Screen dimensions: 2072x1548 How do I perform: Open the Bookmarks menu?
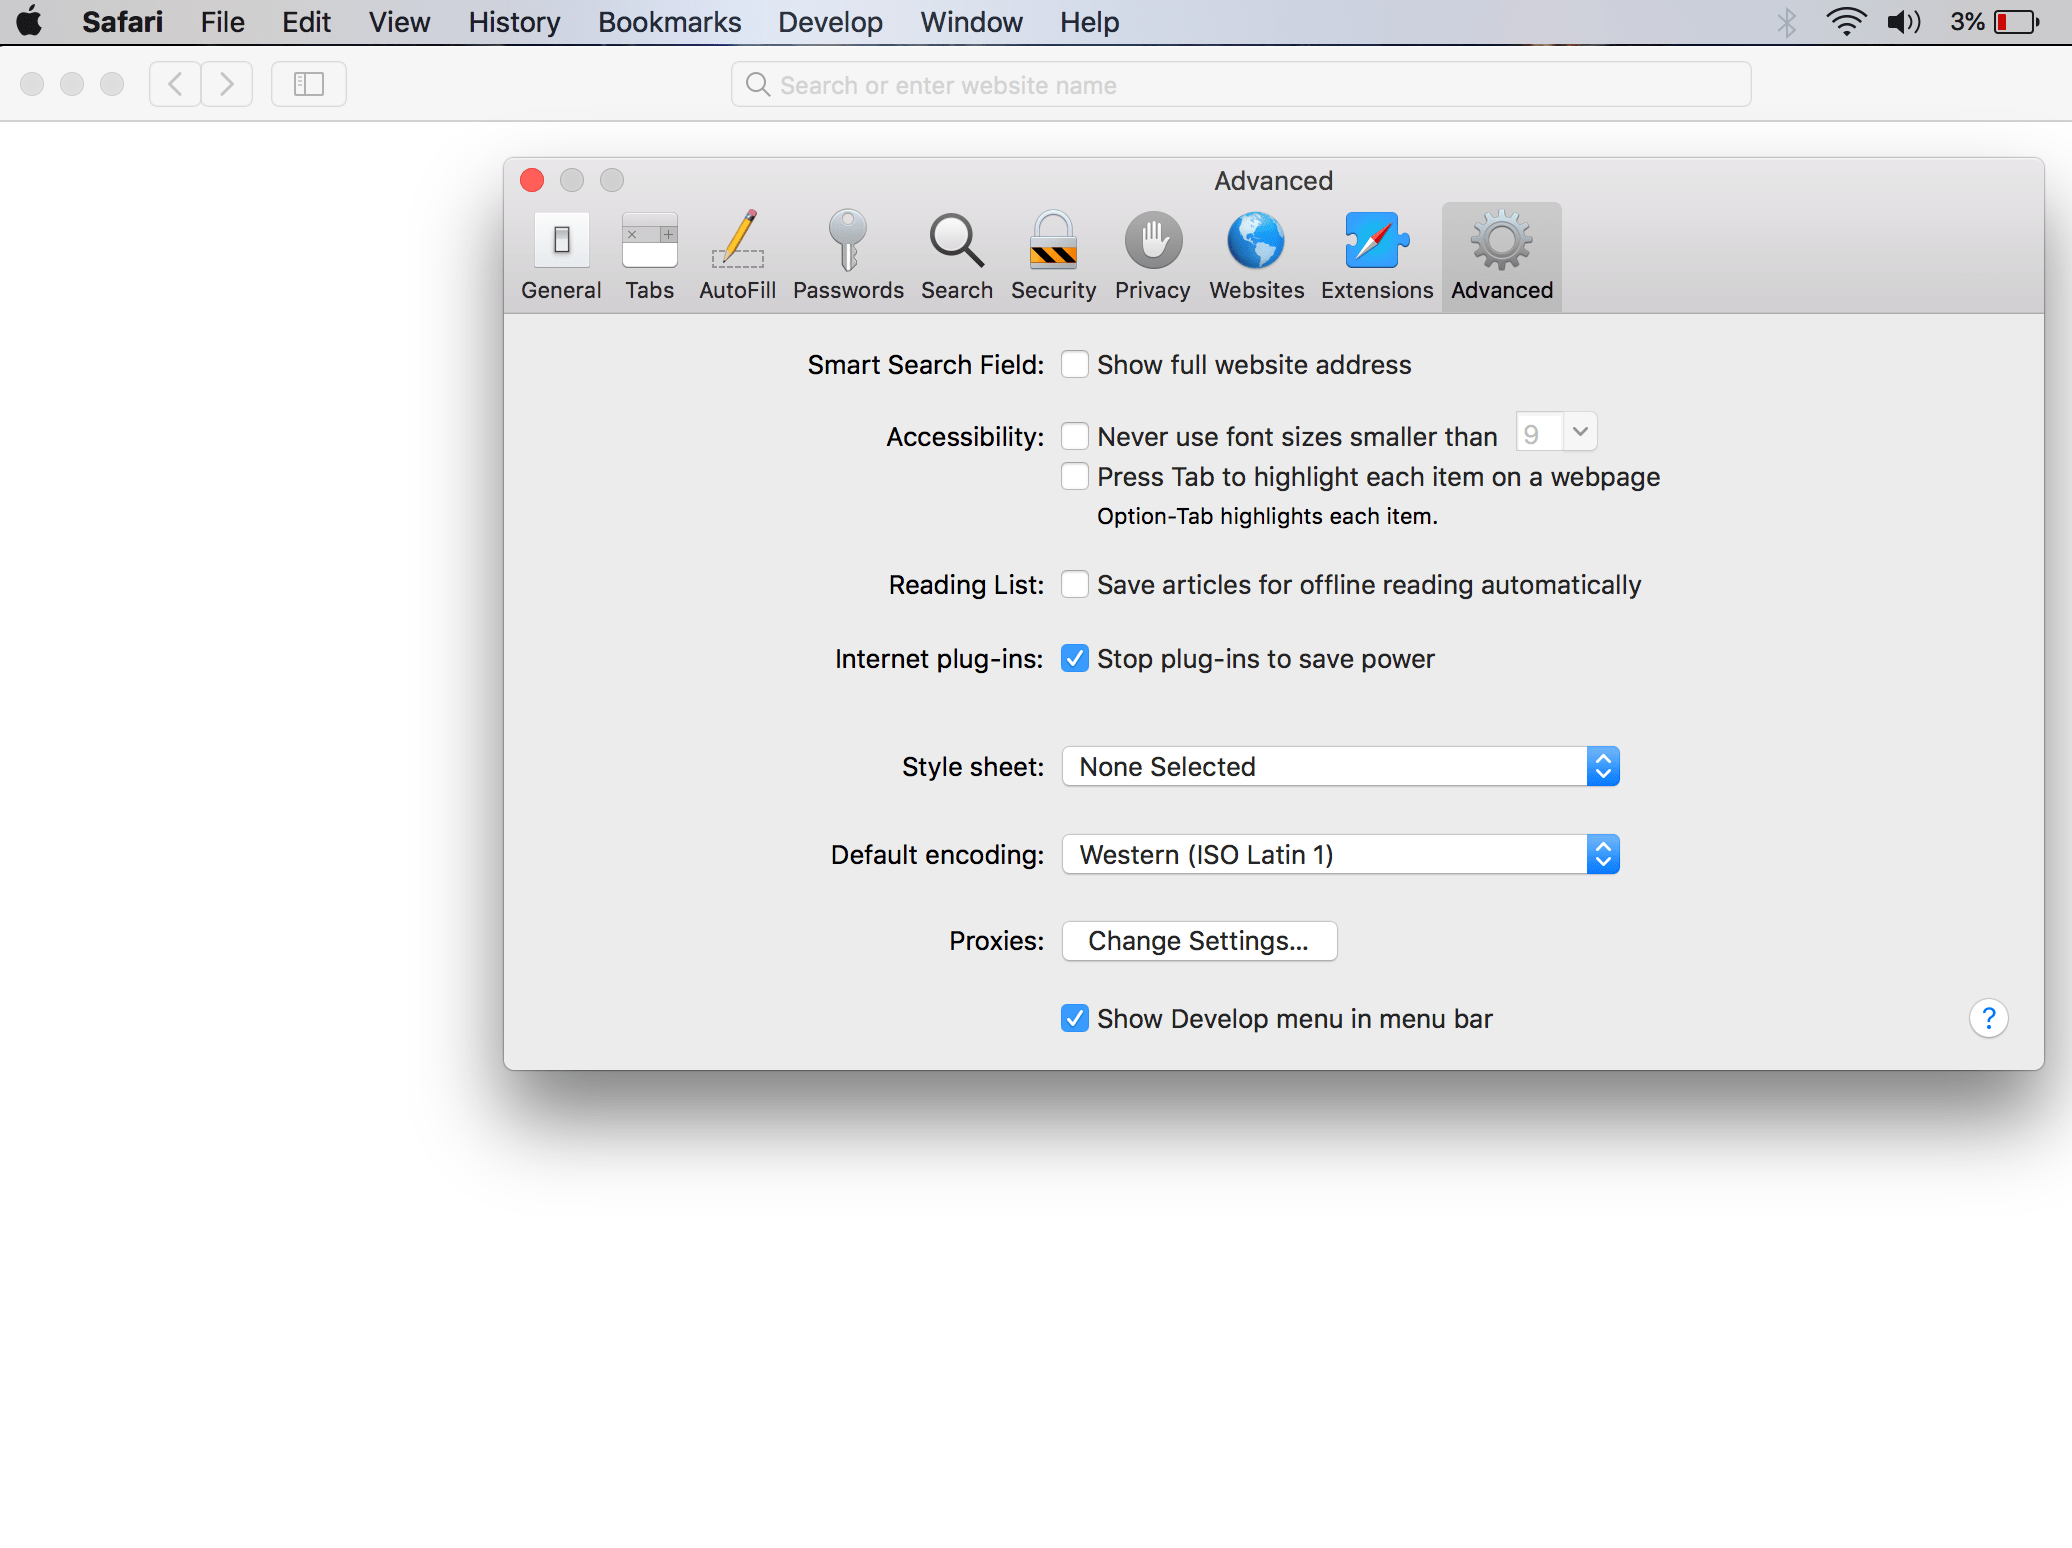(669, 22)
